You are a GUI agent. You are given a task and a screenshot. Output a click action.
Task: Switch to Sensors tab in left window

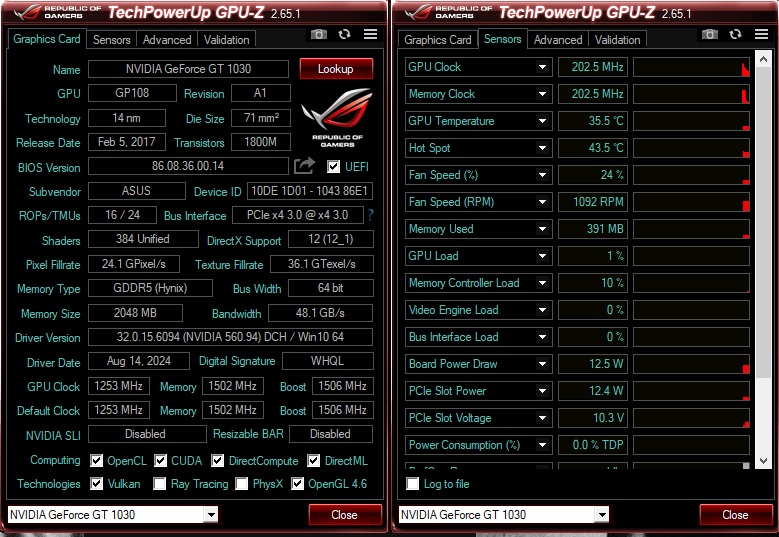coord(111,40)
